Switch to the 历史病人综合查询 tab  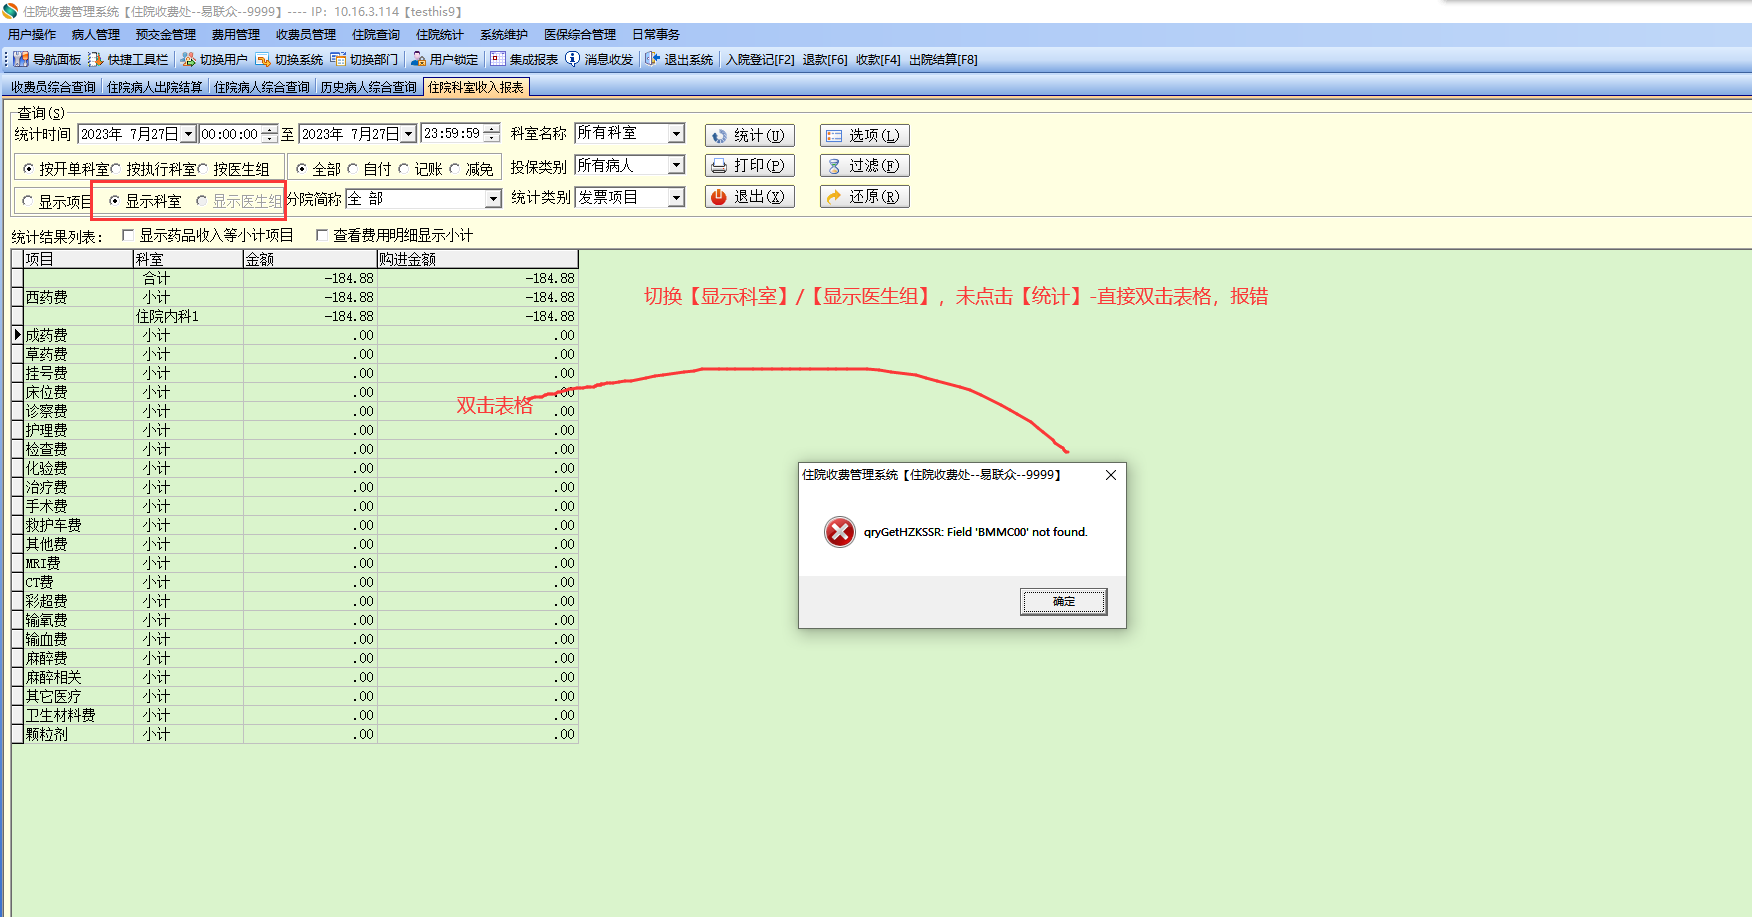(x=369, y=88)
